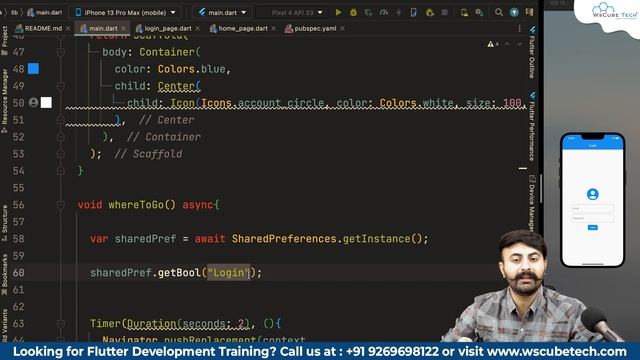Go to next highlighted problem arrow
The height and width of the screenshot is (360, 640).
pos(519,44)
